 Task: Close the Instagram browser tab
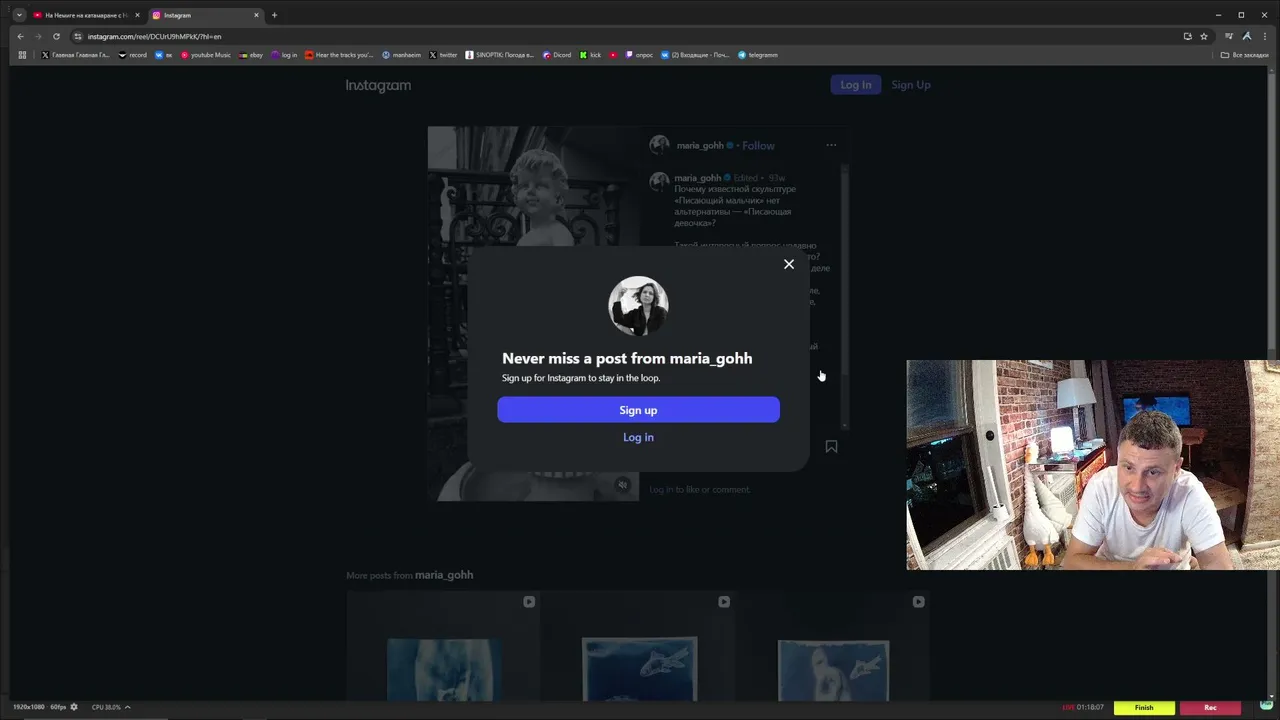tap(257, 15)
